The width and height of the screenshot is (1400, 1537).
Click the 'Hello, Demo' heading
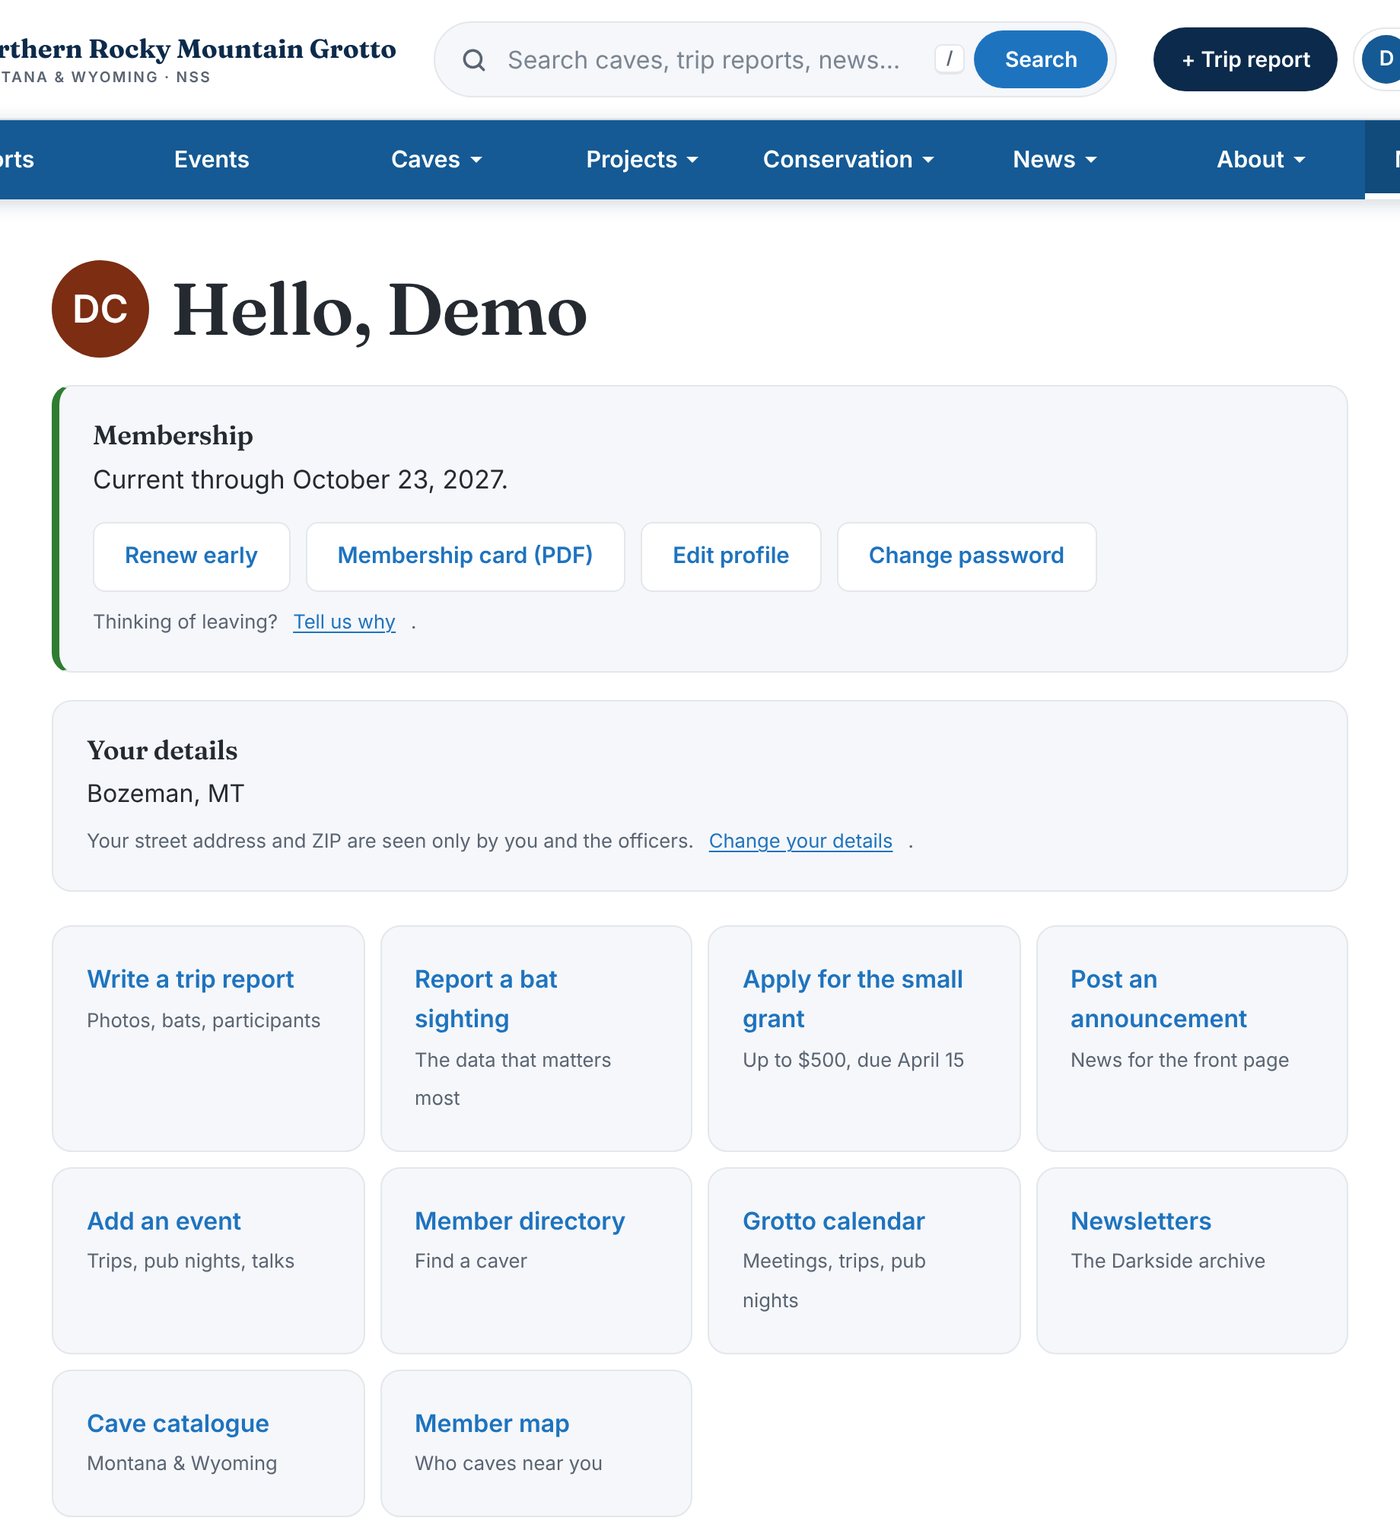tap(380, 310)
